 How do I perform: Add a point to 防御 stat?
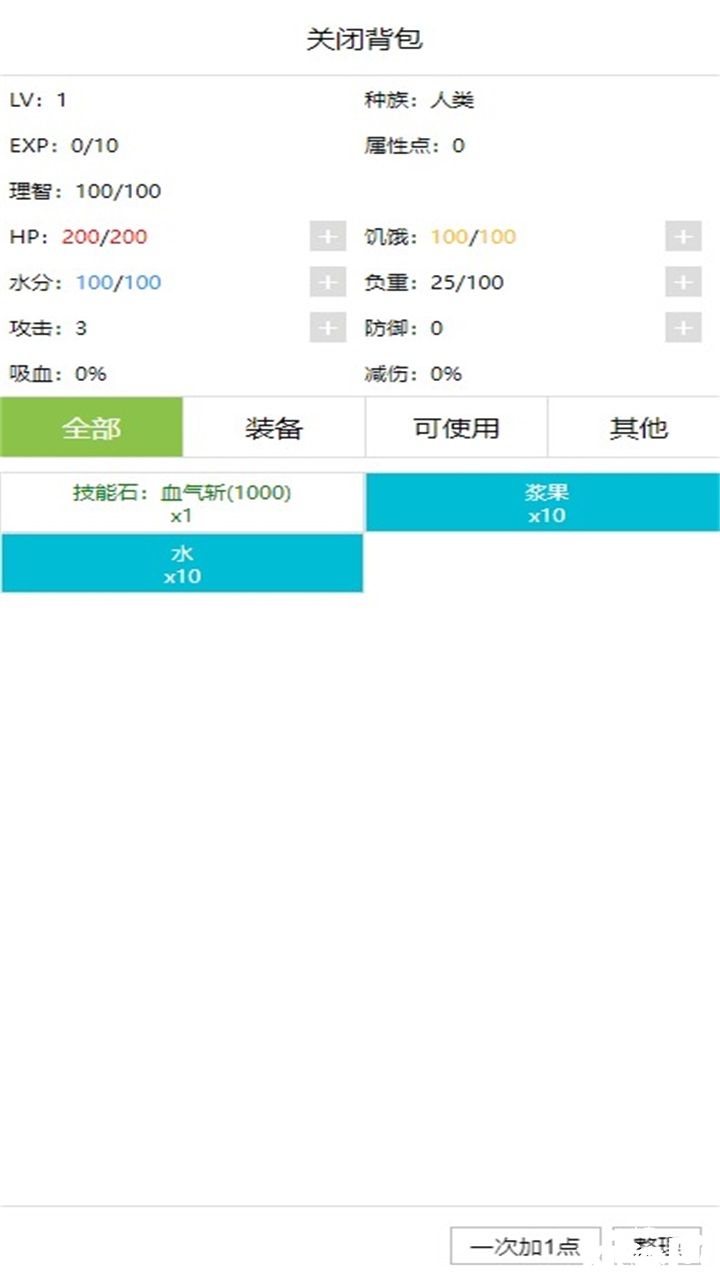(x=683, y=328)
